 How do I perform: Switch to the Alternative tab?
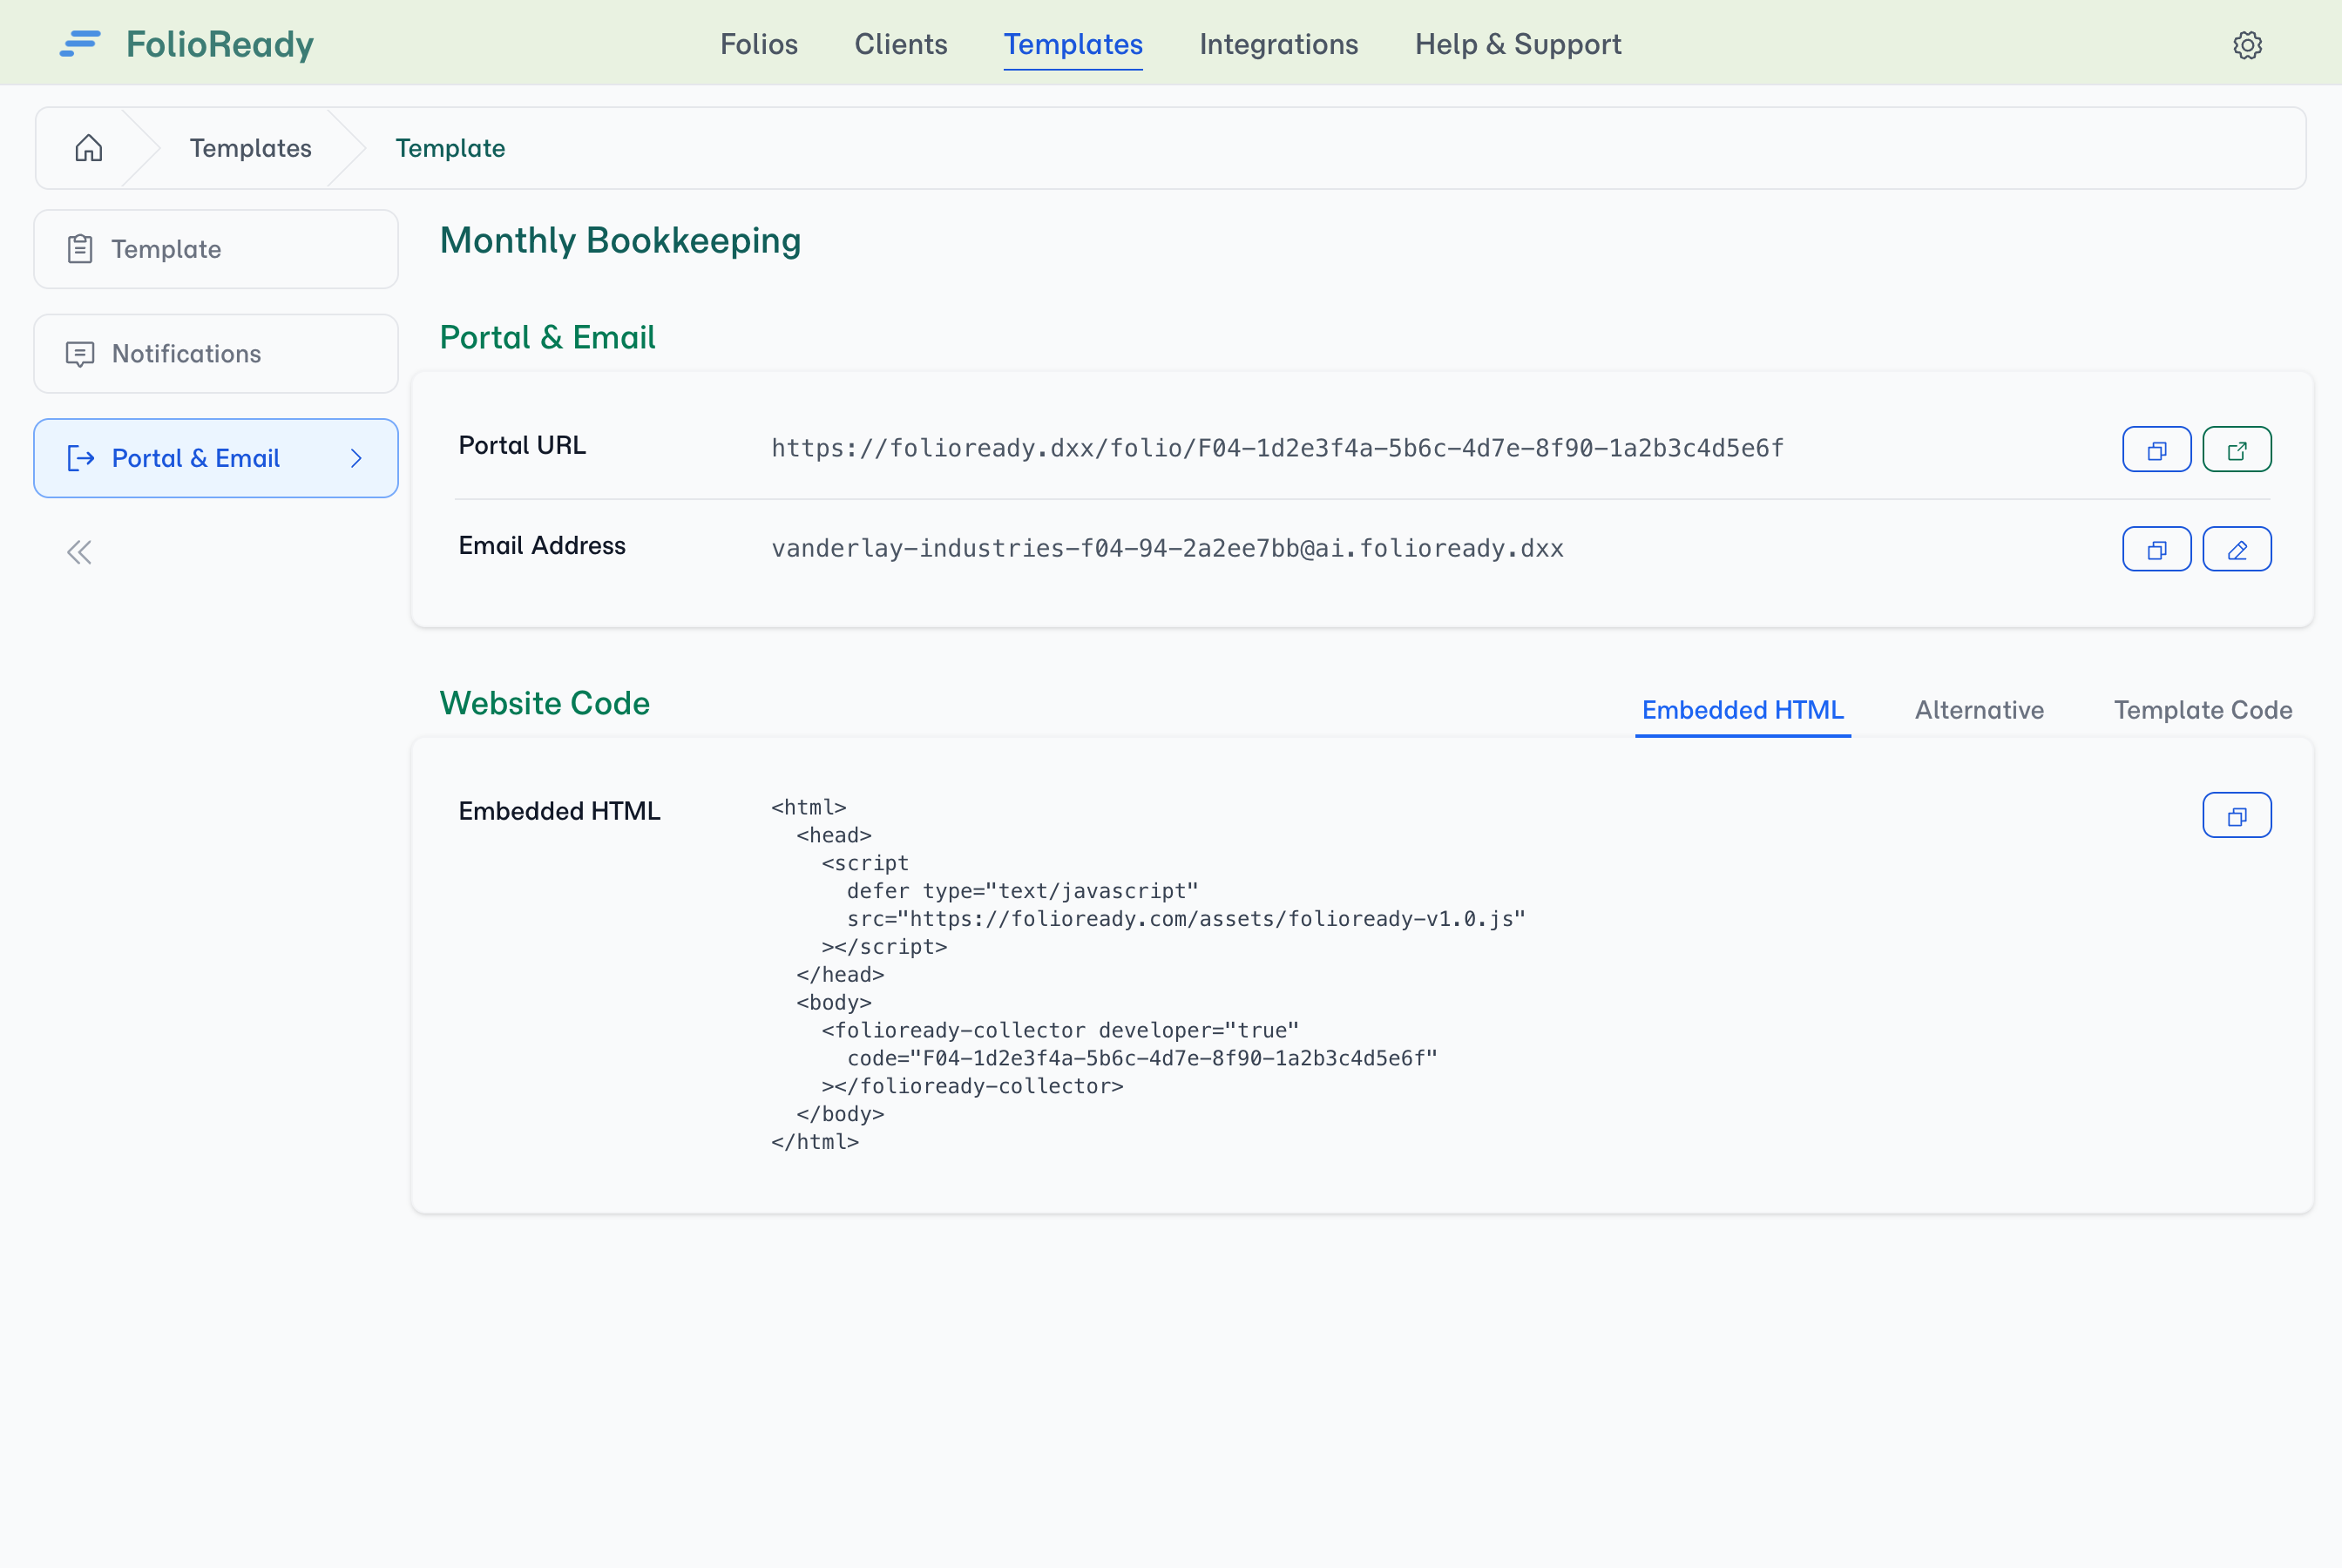click(1978, 710)
